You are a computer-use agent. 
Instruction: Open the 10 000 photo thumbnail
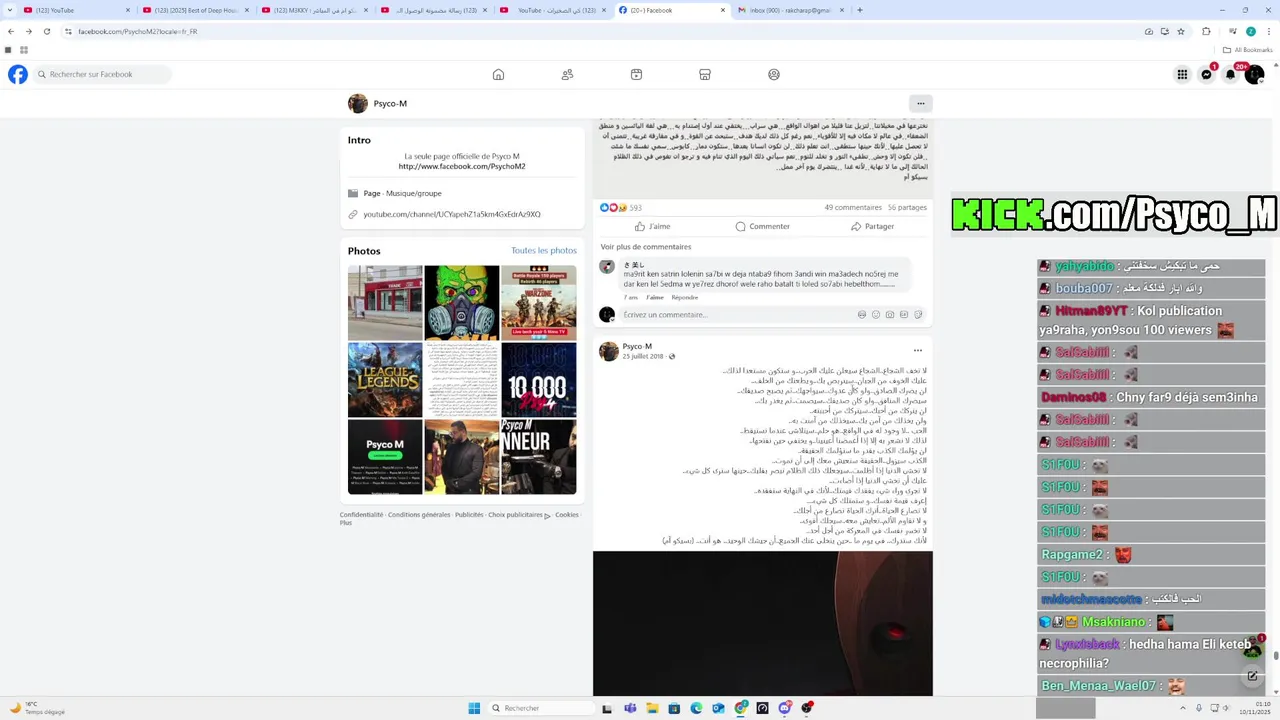click(x=538, y=379)
